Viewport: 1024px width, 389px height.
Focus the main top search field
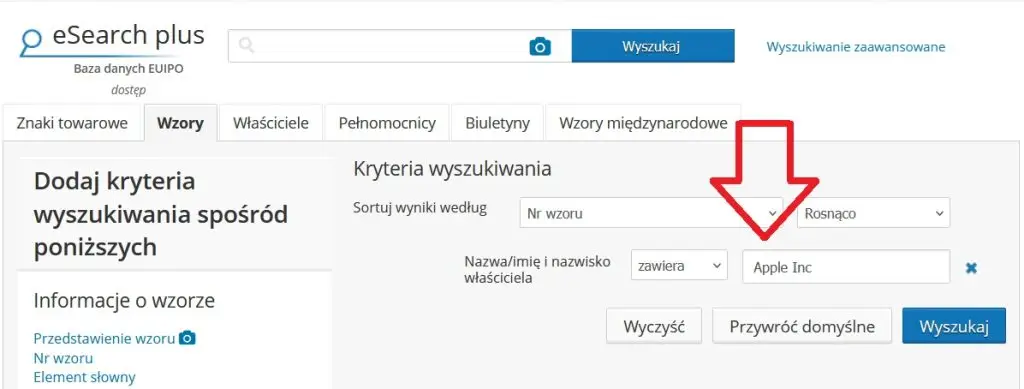pos(400,46)
